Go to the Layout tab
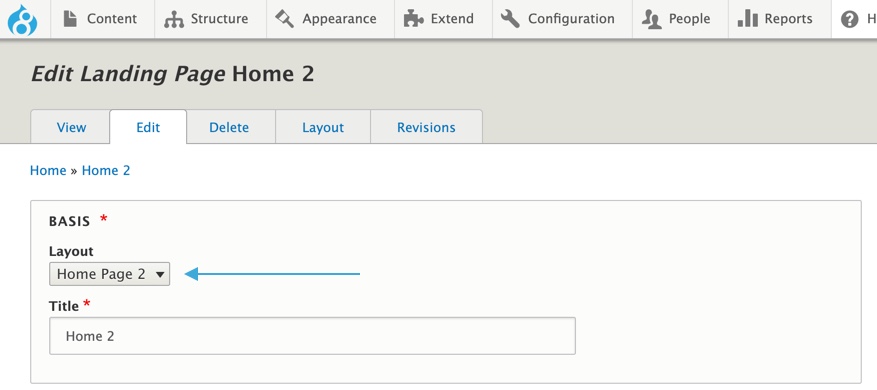This screenshot has width=877, height=390. (x=323, y=128)
